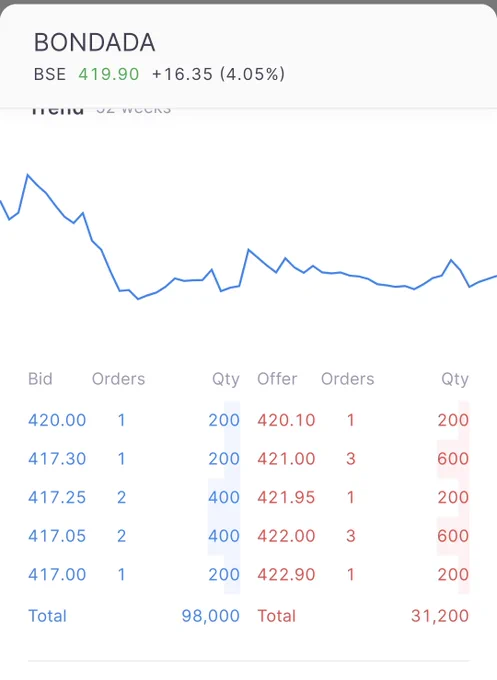Tap last price 419.90

pos(109,74)
